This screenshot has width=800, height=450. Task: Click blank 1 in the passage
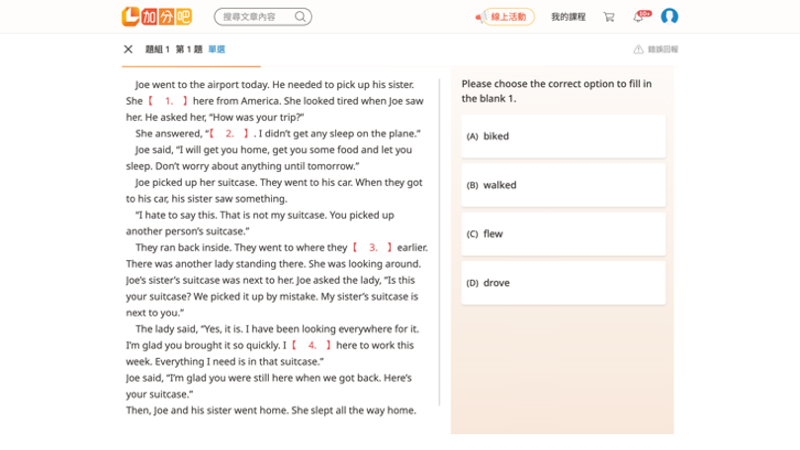tap(168, 101)
